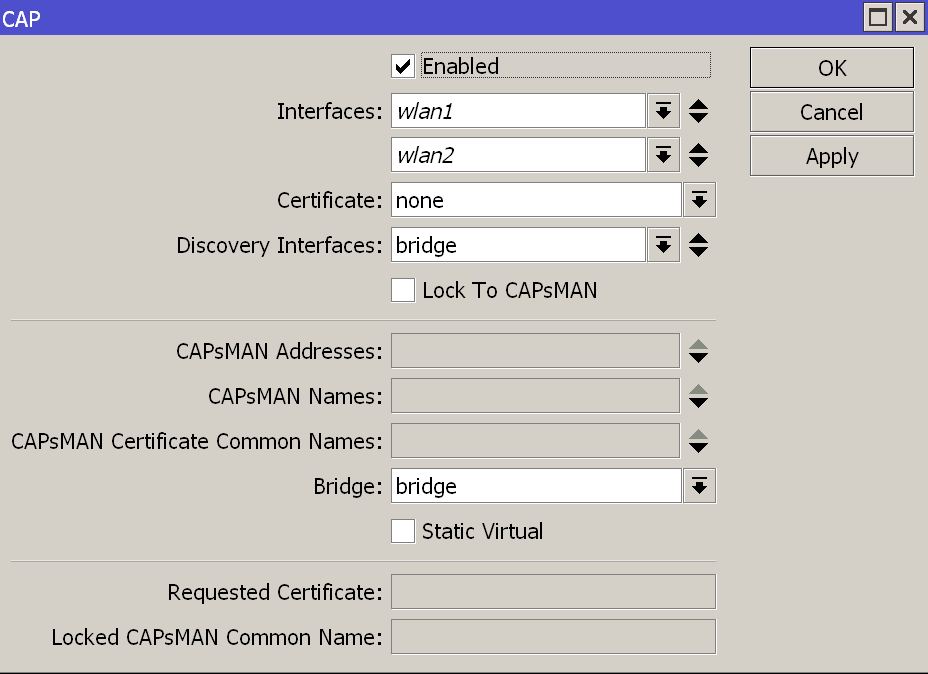Image resolution: width=928 pixels, height=674 pixels.
Task: Open wlan2 interface dropdown
Action: pos(663,155)
